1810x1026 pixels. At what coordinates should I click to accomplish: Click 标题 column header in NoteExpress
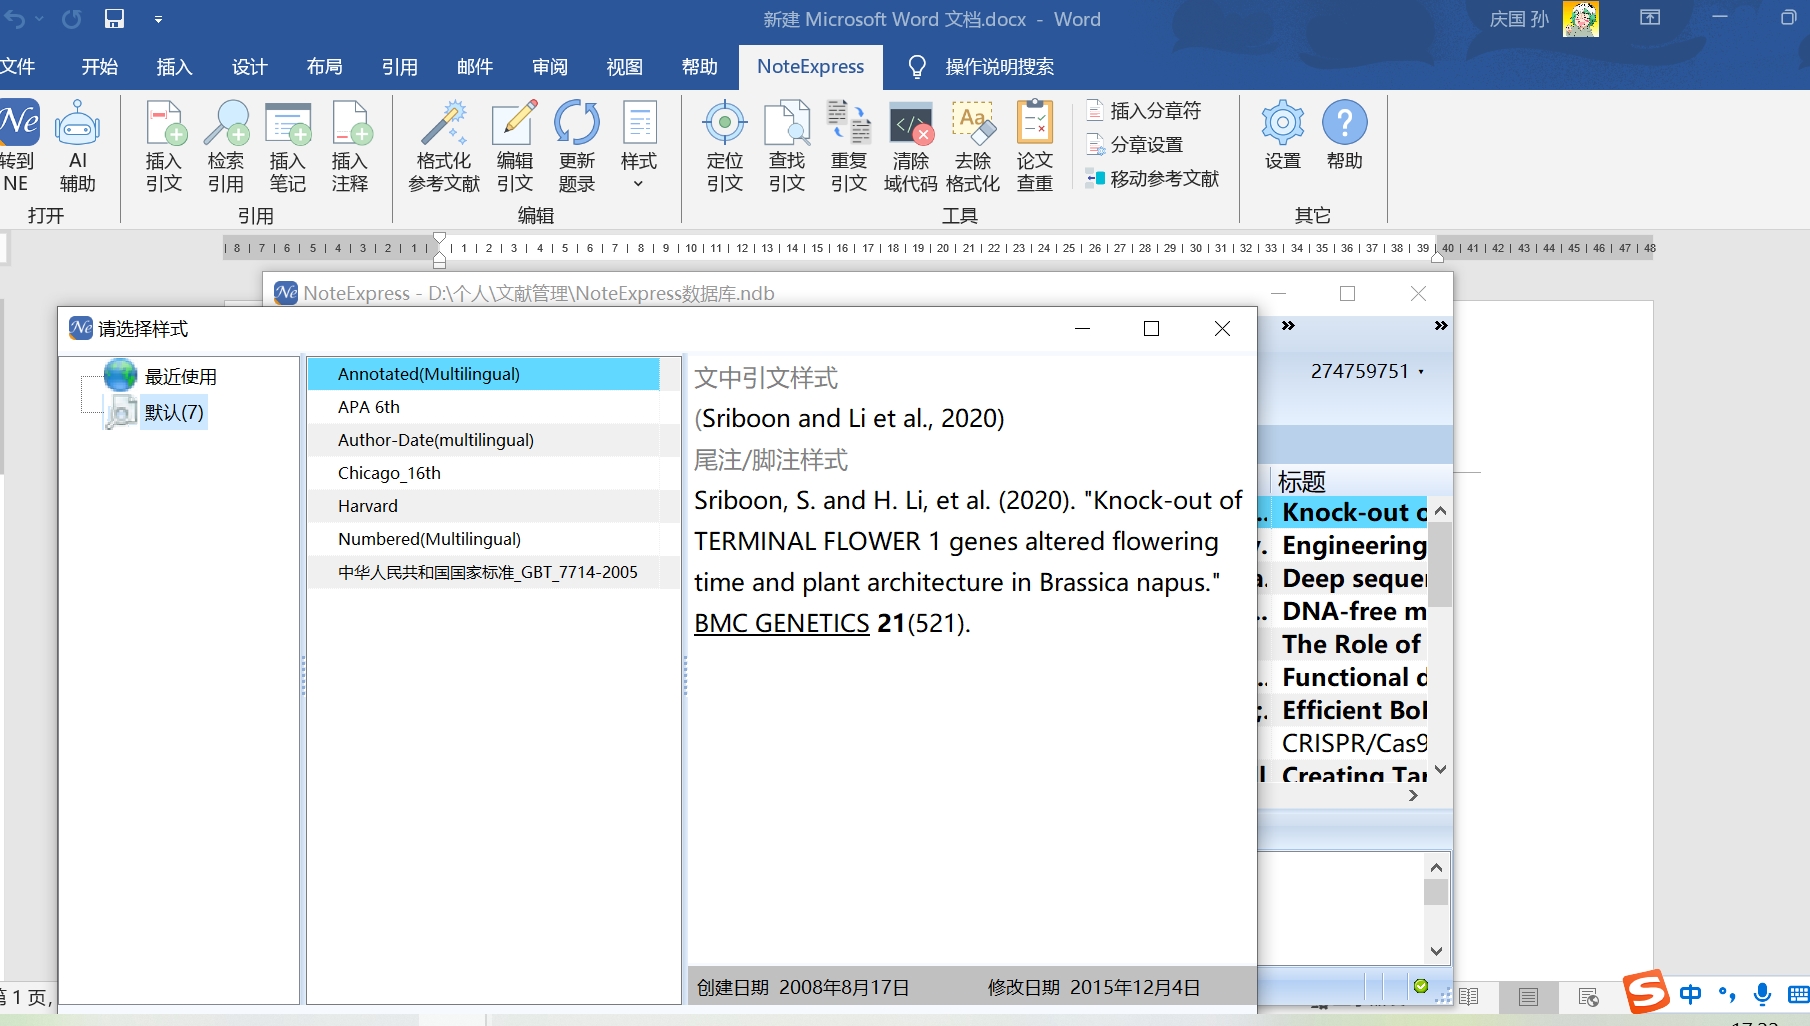1301,481
